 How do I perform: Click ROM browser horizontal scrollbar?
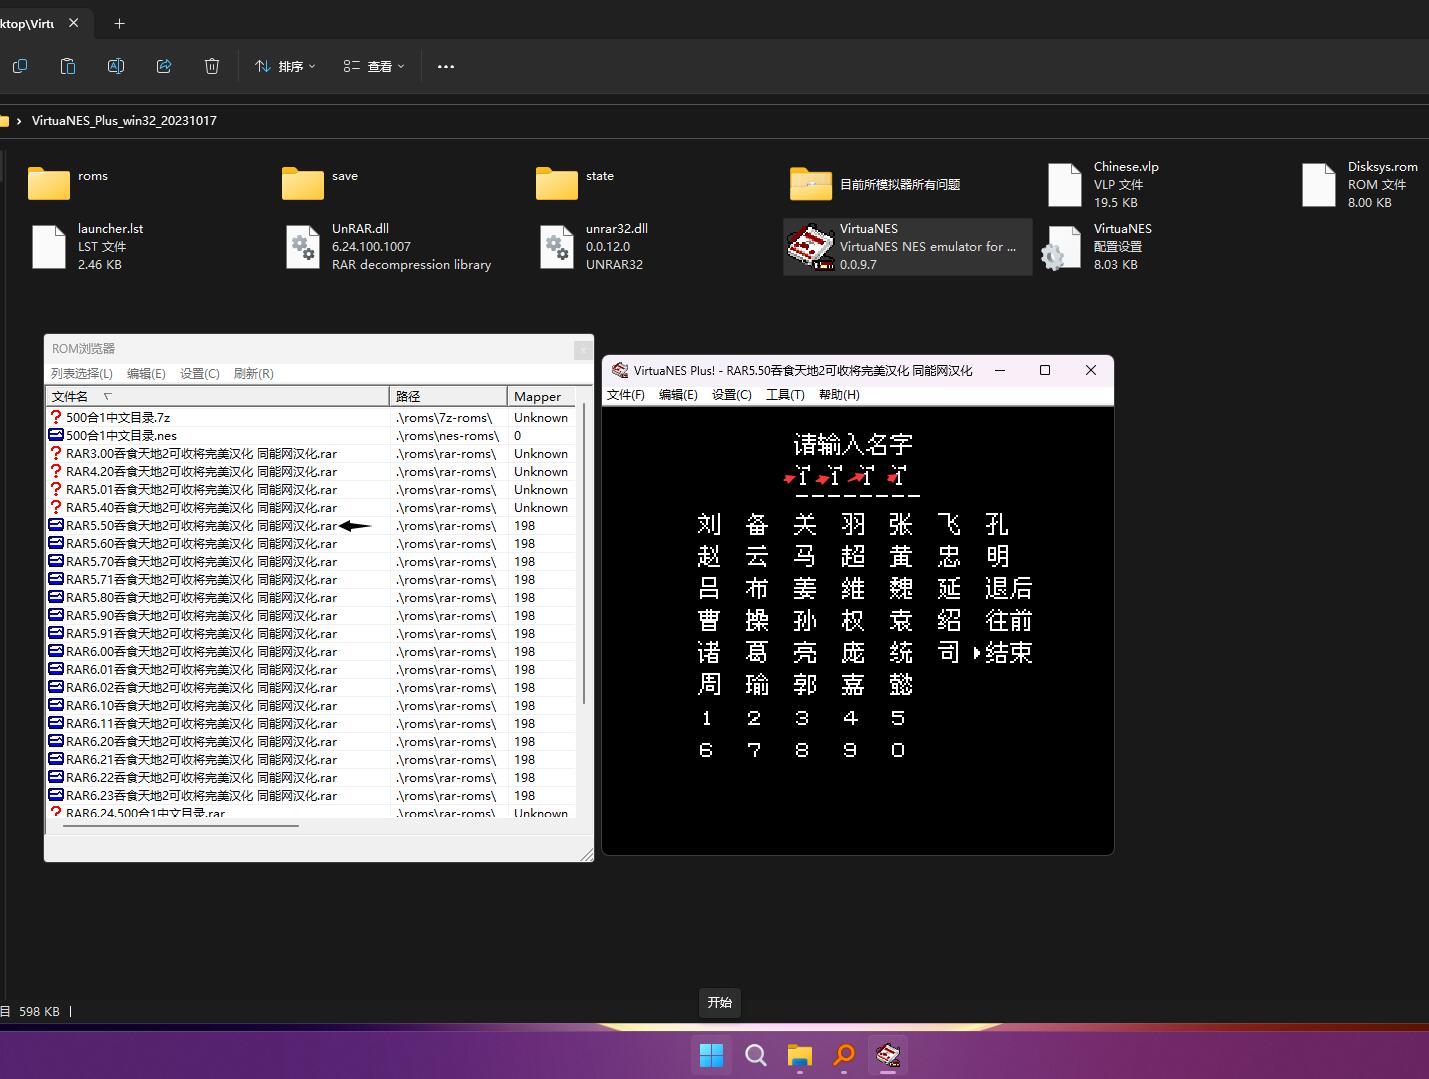click(181, 826)
